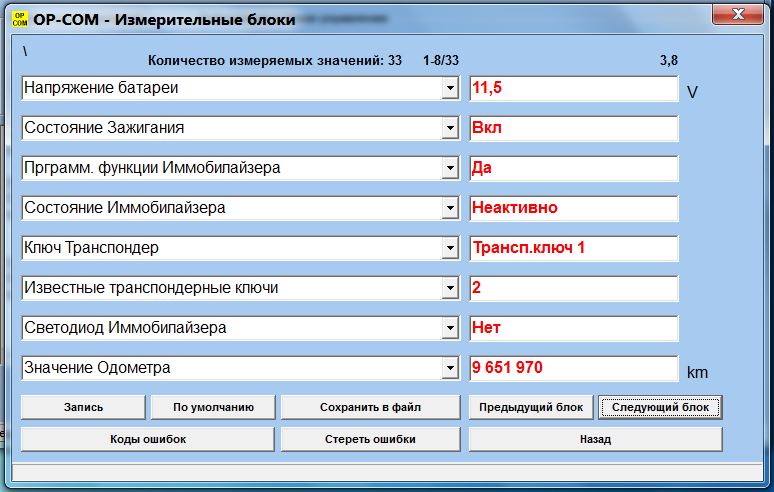Click Светодиод Иммобилайзера combo box text
The image size is (774, 492).
click(125, 328)
